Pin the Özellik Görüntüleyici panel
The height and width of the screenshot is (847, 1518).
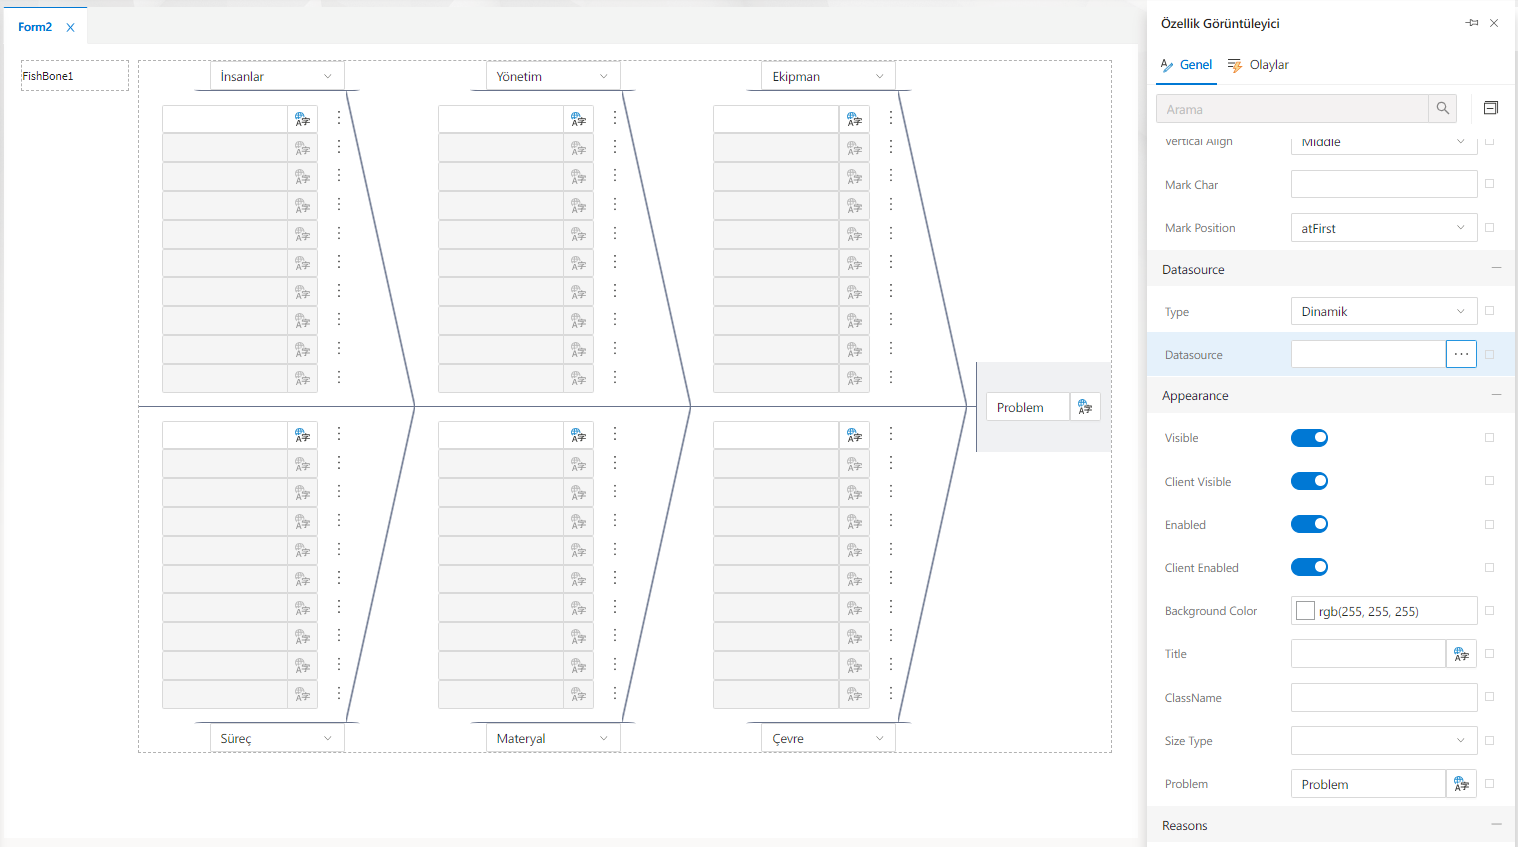click(1472, 23)
